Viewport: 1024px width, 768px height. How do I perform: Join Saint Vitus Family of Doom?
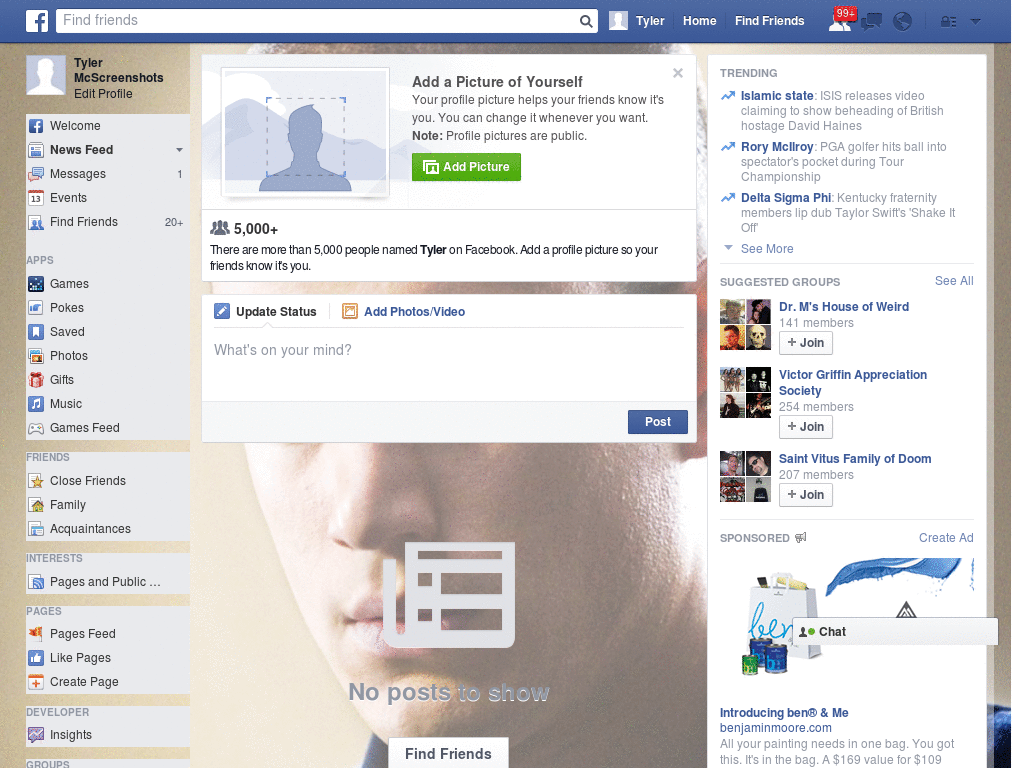805,495
